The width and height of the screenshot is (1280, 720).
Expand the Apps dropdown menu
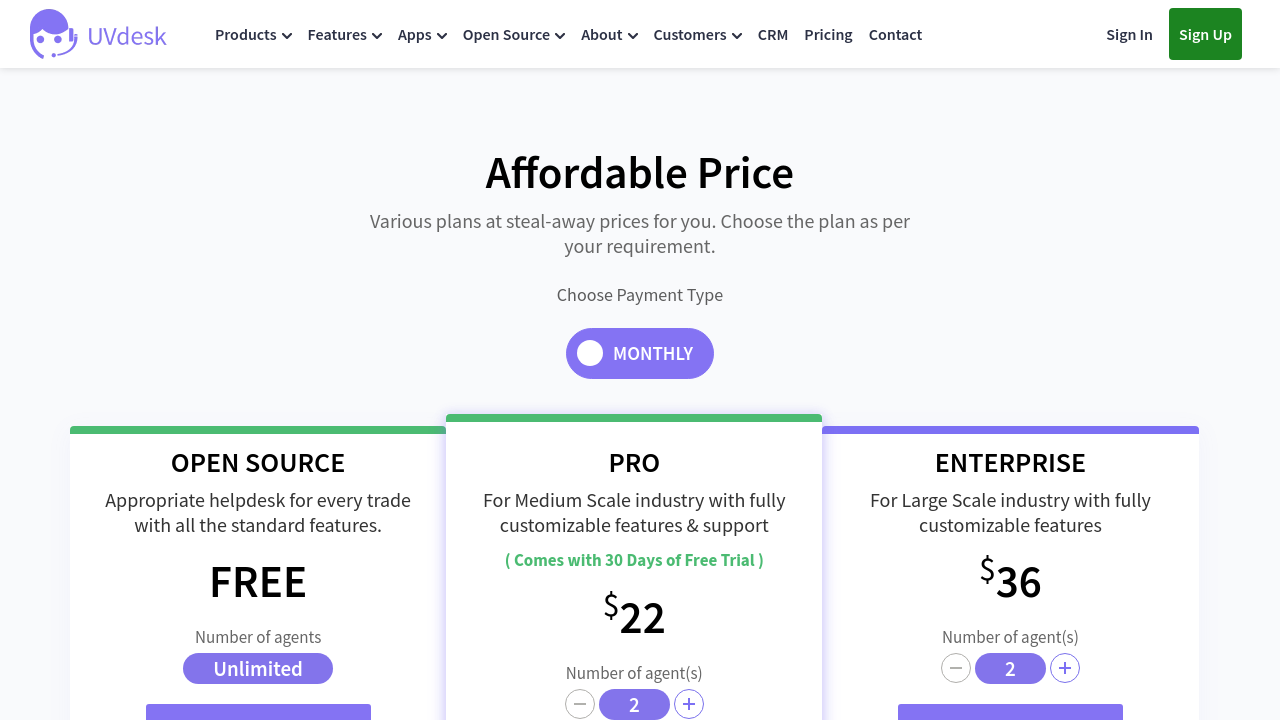tap(422, 35)
